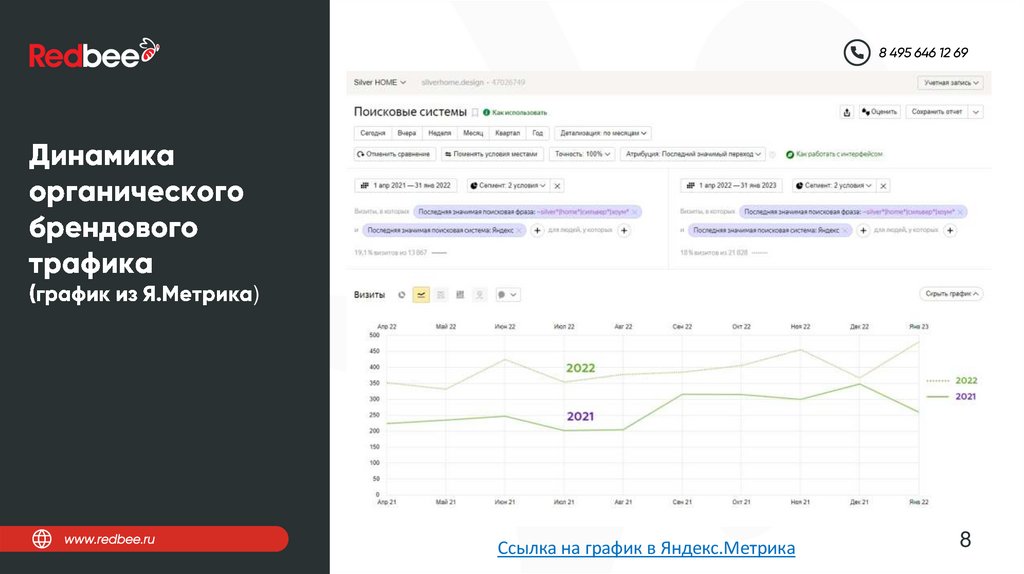The image size is (1024, 574).
Task: Add people condition plus in left segment
Action: 624,231
